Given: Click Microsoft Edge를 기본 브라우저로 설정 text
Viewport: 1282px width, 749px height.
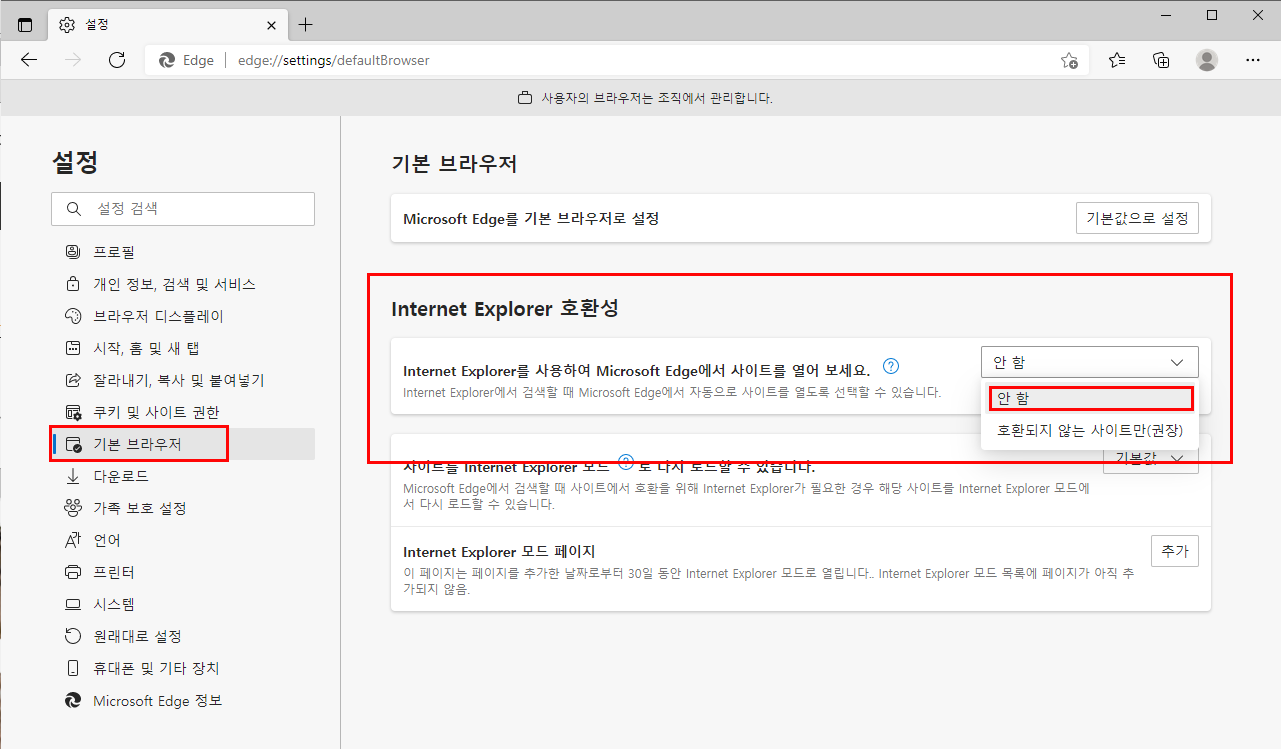Looking at the screenshot, I should point(531,218).
